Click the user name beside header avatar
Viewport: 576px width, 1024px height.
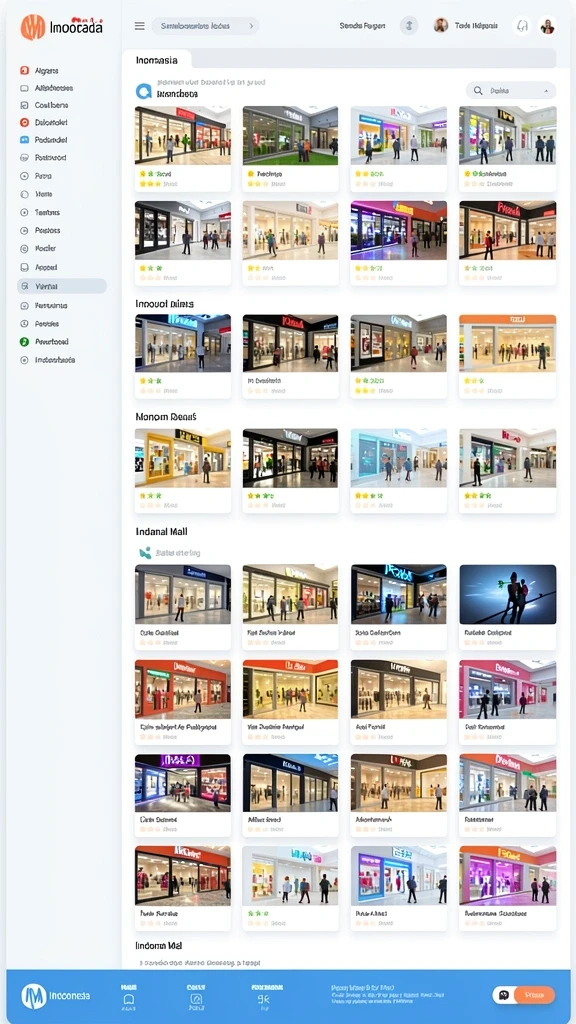476,26
